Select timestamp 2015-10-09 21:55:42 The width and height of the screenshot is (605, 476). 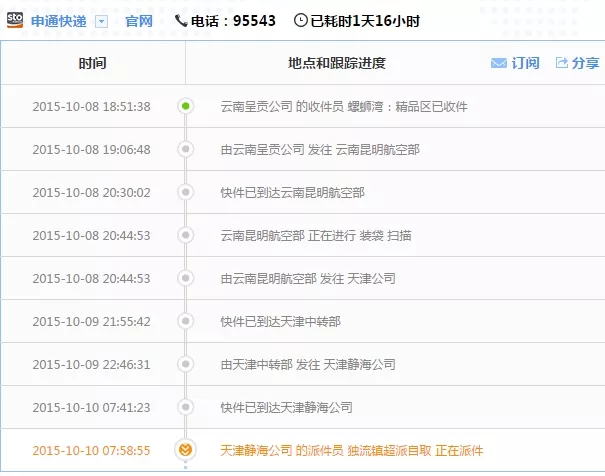[91, 322]
